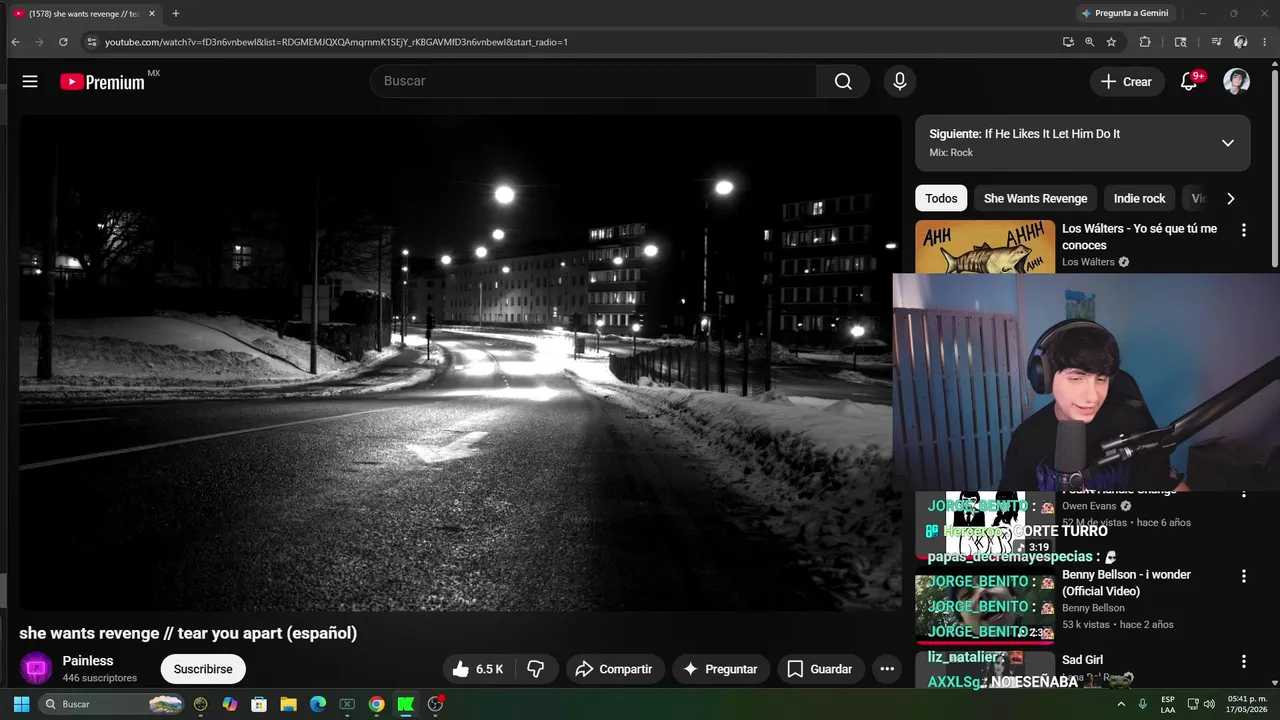
Task: Click the search magnifier button
Action: pos(843,81)
